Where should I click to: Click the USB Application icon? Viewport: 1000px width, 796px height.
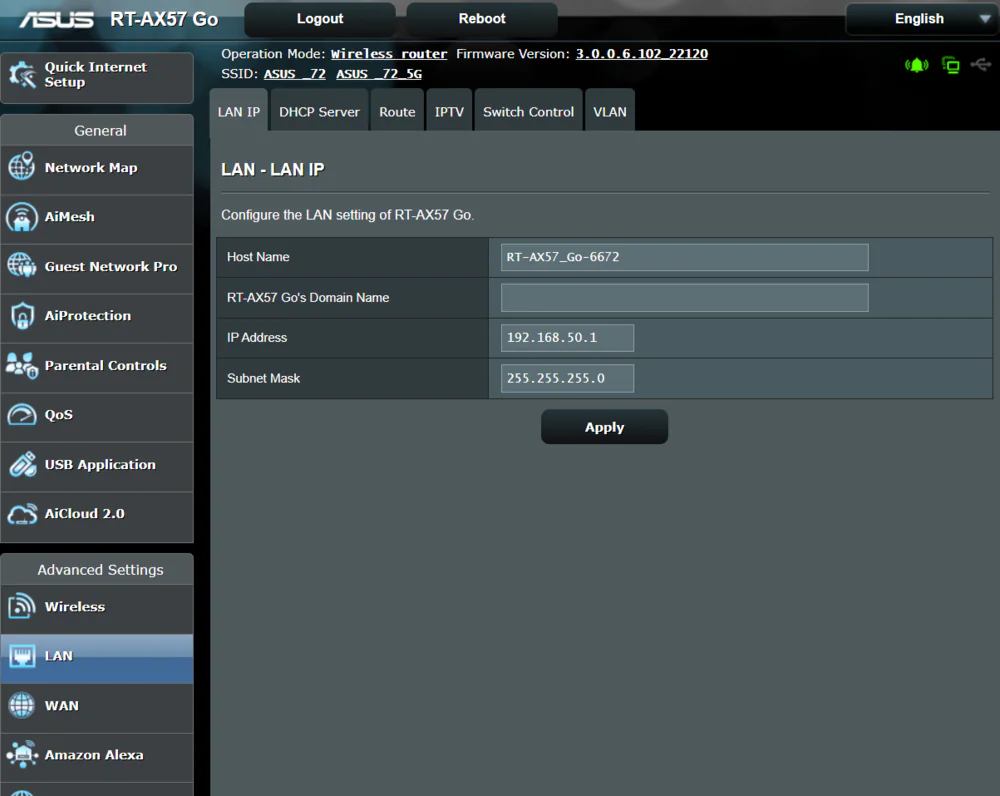click(22, 464)
